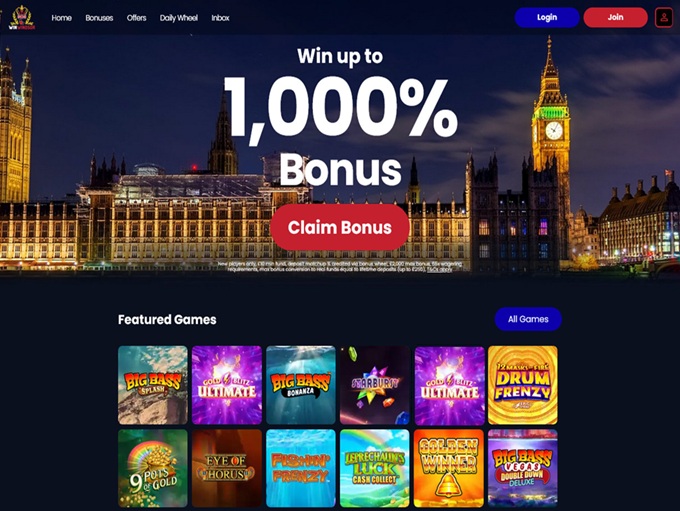Click the Claim Bonus button
Viewport: 680px width, 511px height.
[x=340, y=227]
